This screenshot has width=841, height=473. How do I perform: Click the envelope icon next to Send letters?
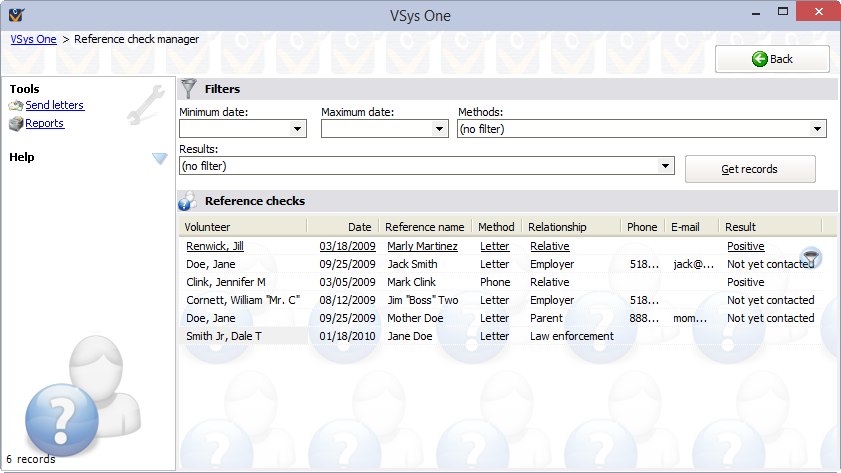pos(16,106)
